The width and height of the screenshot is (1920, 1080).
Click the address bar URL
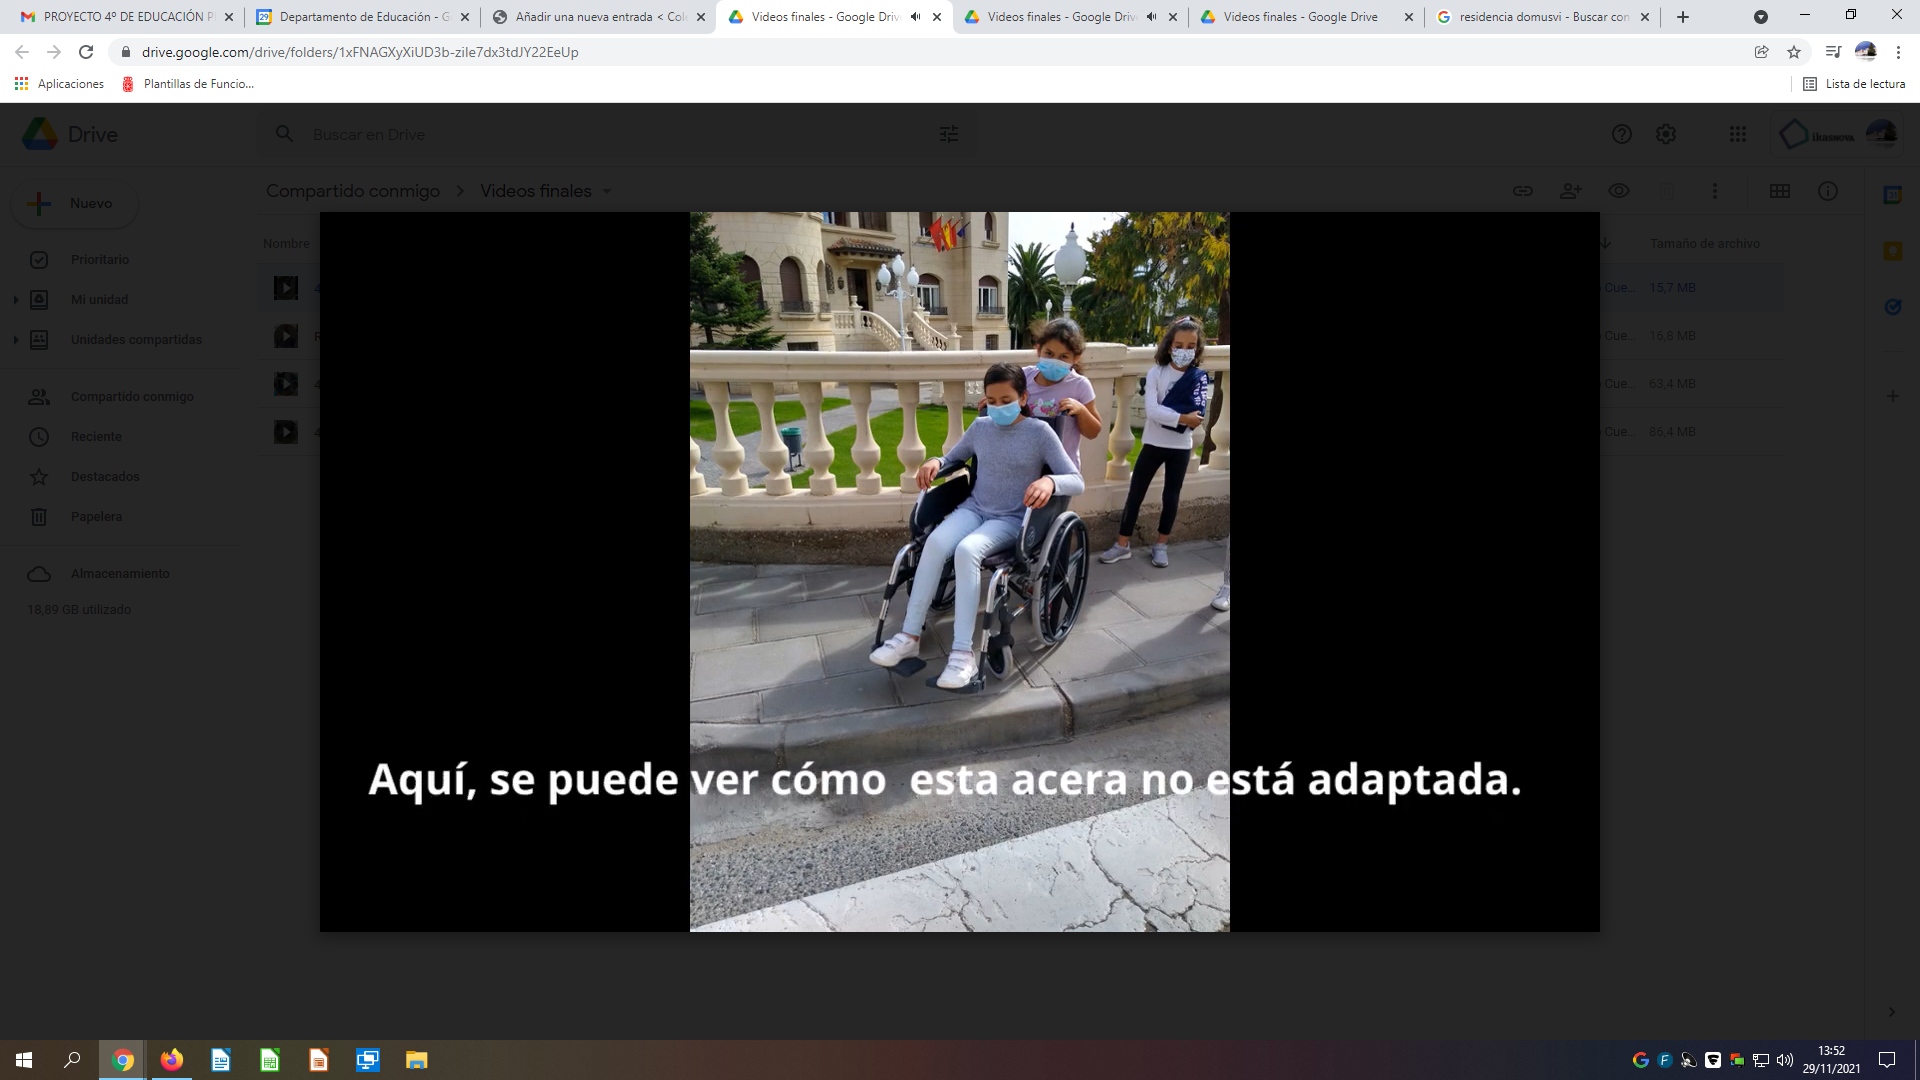(x=360, y=52)
